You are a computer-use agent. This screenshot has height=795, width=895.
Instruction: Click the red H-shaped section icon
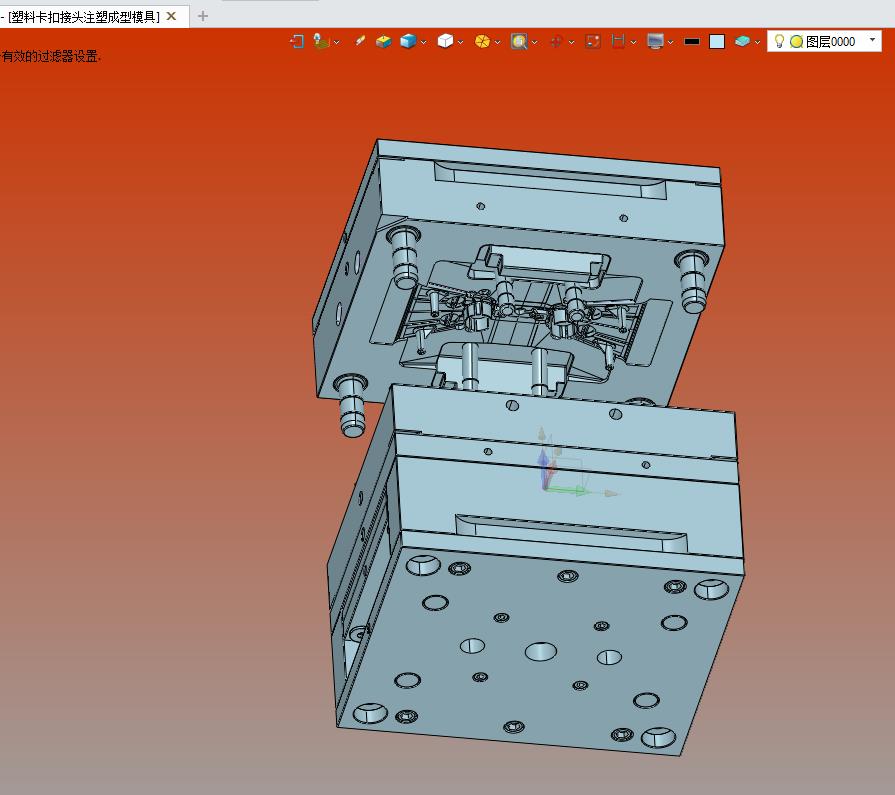[x=618, y=41]
